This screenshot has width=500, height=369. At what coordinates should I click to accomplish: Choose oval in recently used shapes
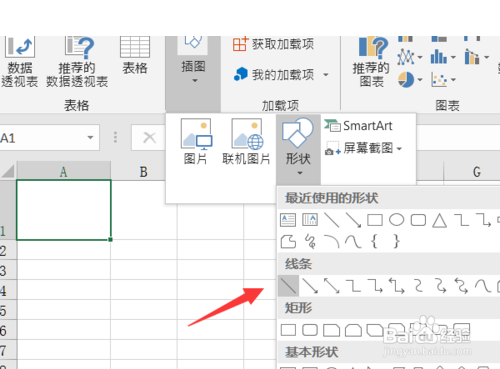click(x=396, y=220)
